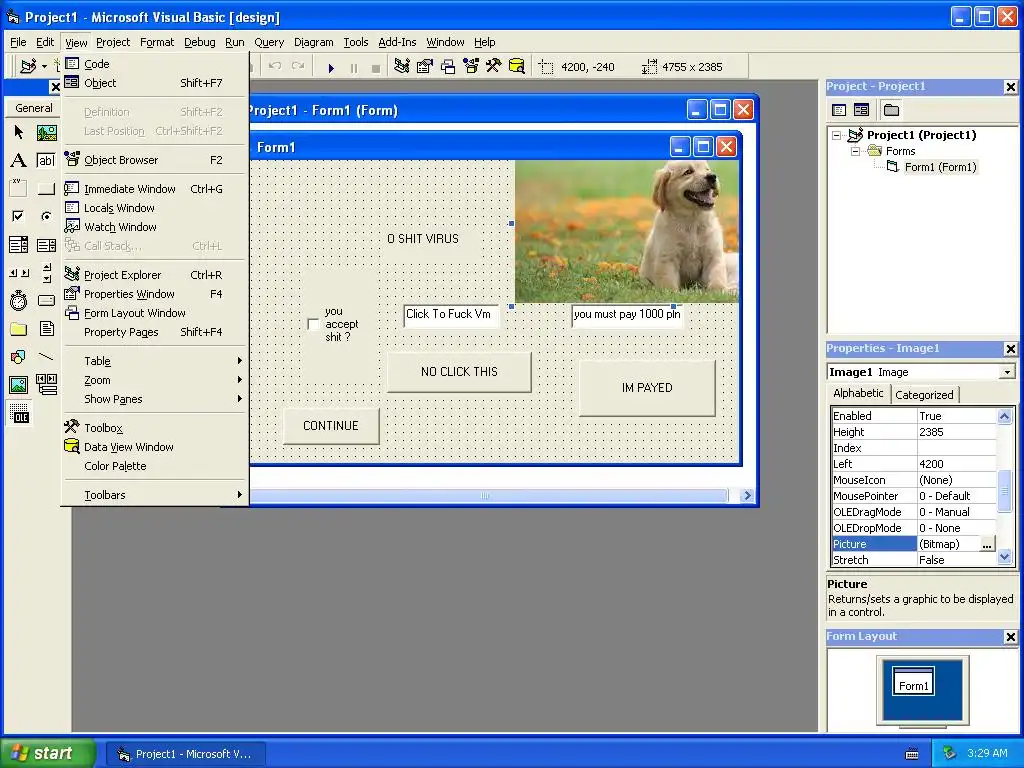The width and height of the screenshot is (1024, 768).
Task: Click the properties list scroll-down arrow
Action: pos(1004,557)
